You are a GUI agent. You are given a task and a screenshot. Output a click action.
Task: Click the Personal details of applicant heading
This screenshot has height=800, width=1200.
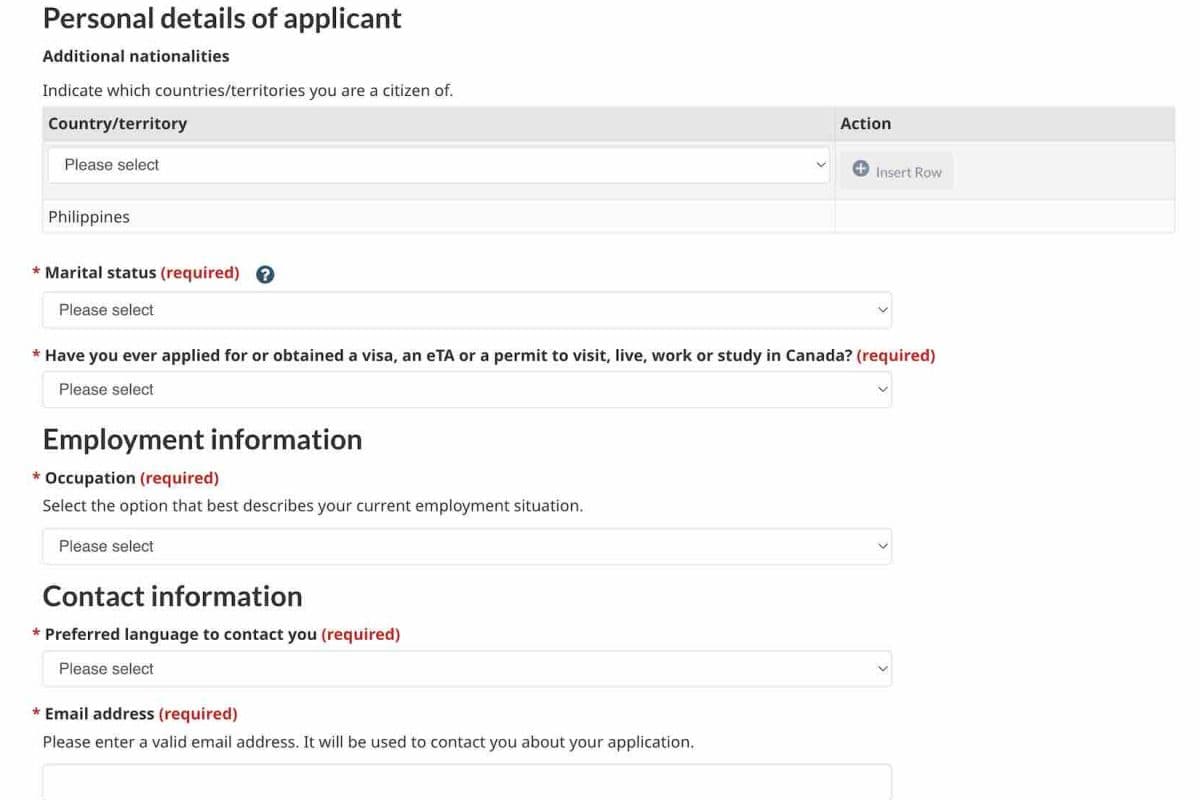[222, 19]
